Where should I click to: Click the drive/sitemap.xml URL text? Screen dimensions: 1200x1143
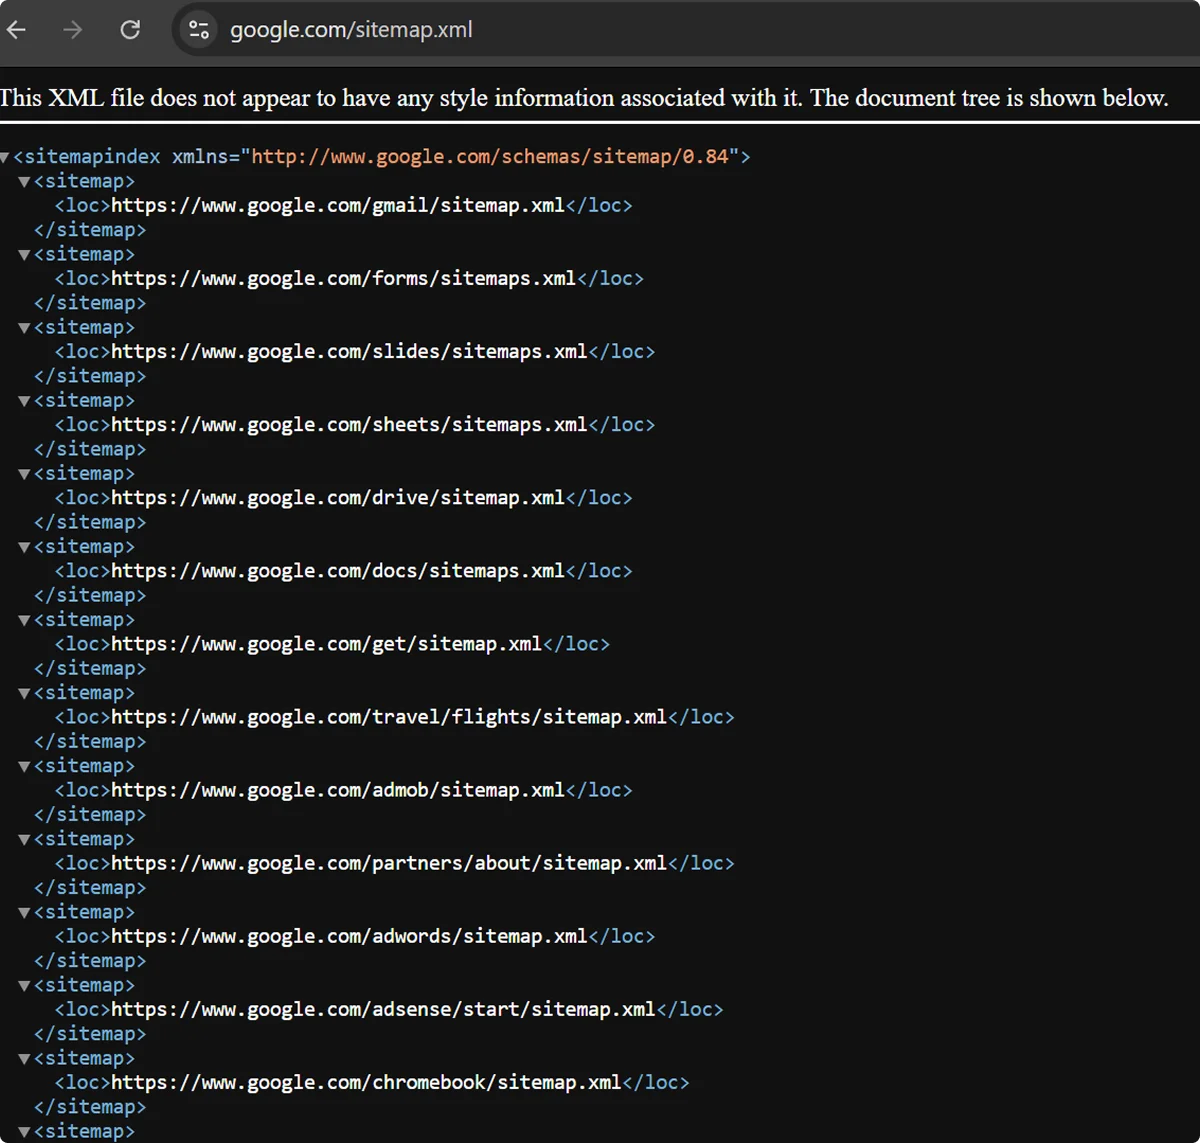[338, 497]
